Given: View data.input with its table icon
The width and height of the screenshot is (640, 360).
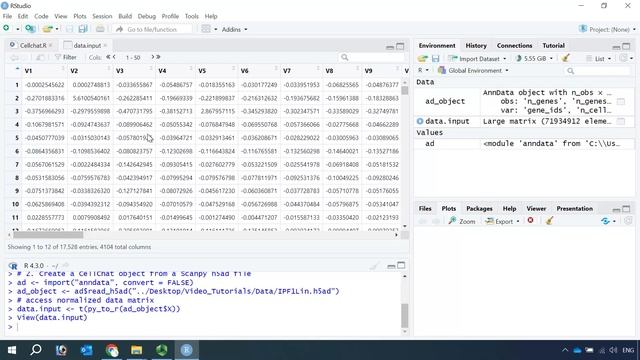Looking at the screenshot, I should (x=620, y=121).
